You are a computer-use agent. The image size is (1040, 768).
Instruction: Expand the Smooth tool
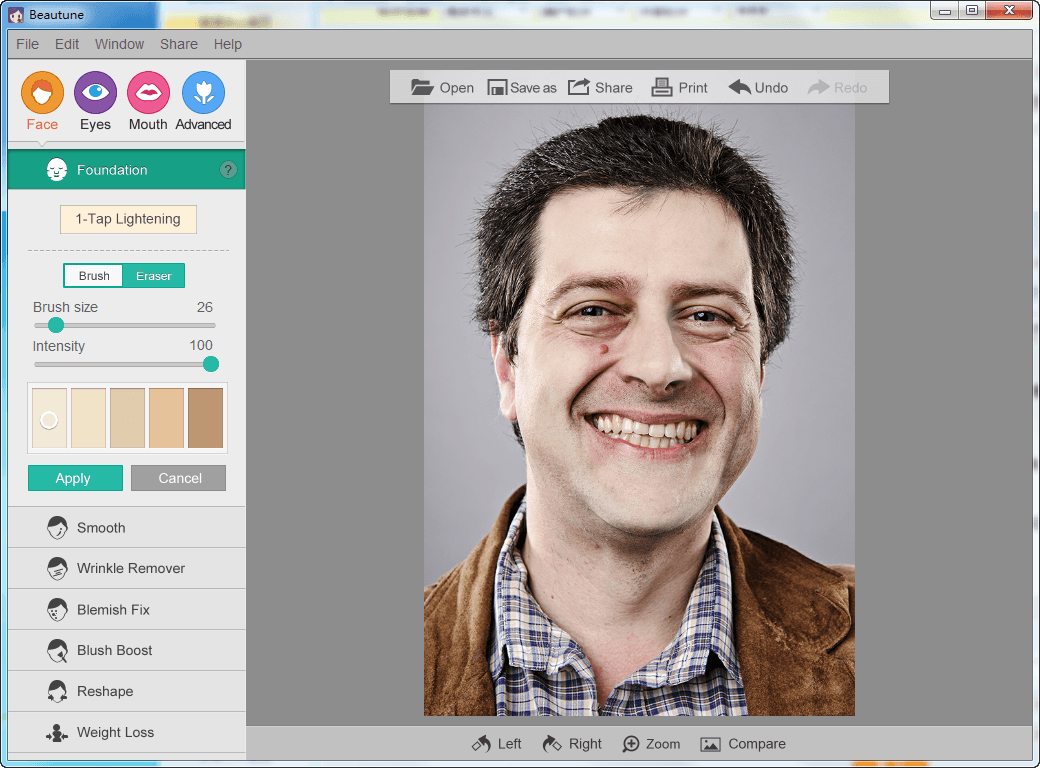[127, 528]
